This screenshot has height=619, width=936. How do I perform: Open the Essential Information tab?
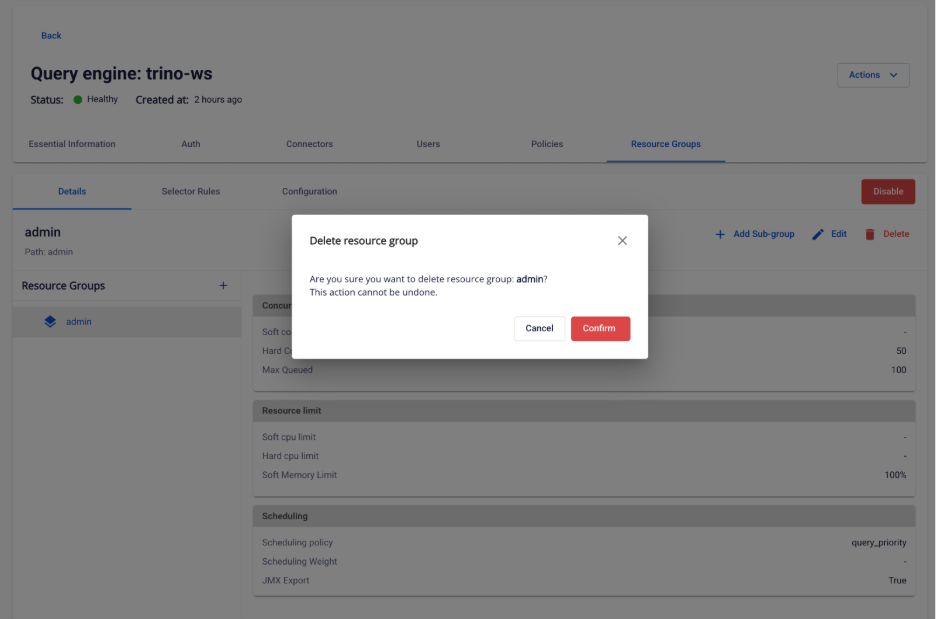tap(72, 144)
